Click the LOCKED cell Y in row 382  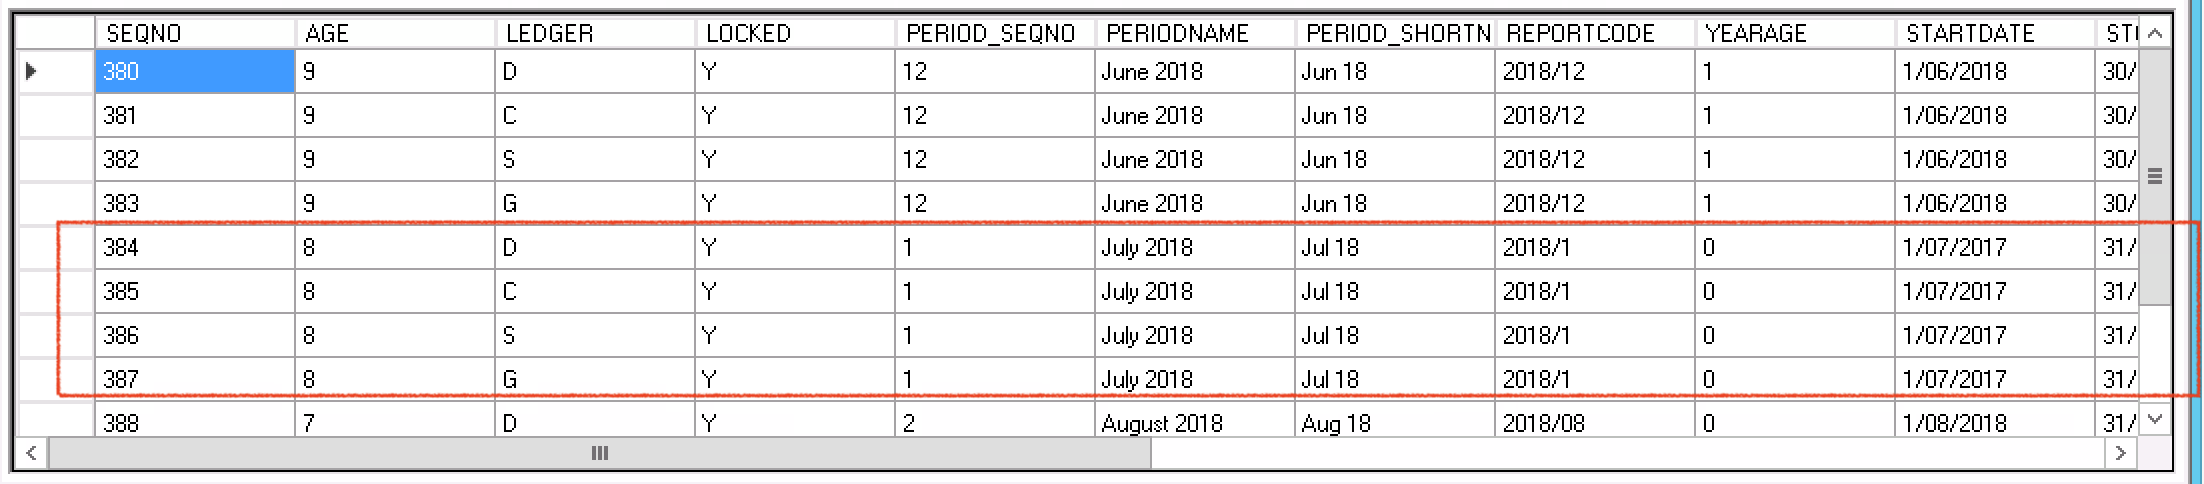click(x=795, y=159)
